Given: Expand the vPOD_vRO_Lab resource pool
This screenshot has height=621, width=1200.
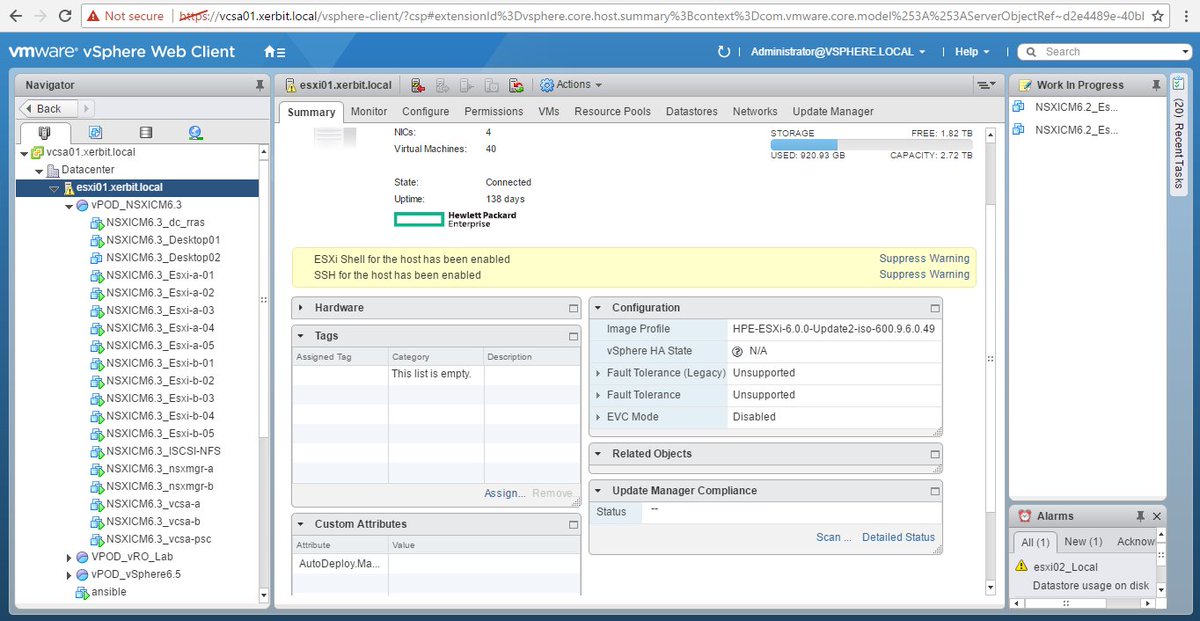Looking at the screenshot, I should (69, 557).
